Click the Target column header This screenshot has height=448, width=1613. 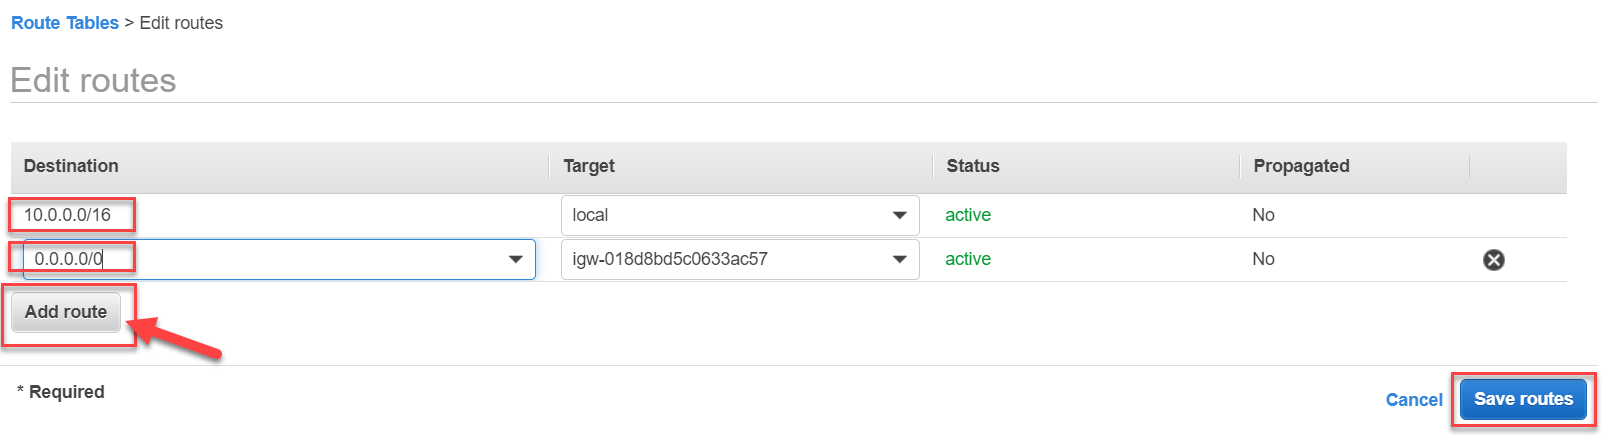point(589,166)
